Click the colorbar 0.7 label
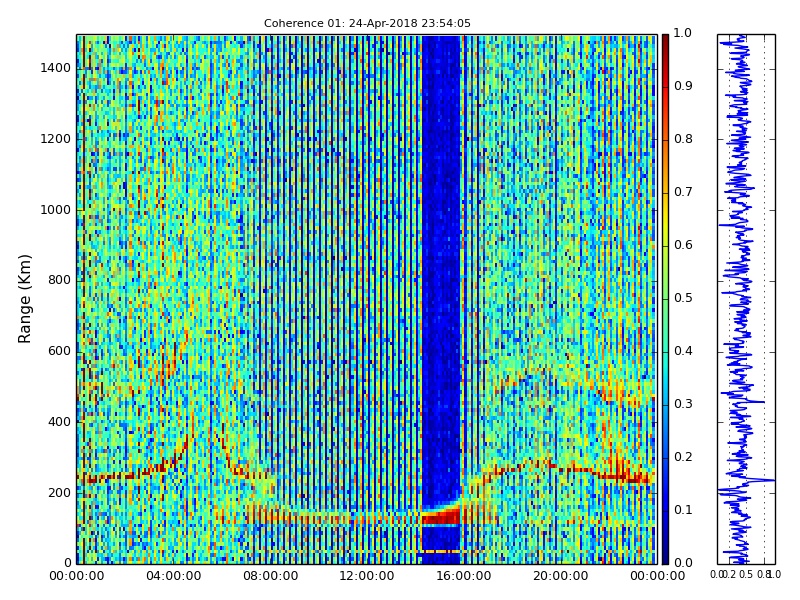 pyautogui.click(x=683, y=192)
